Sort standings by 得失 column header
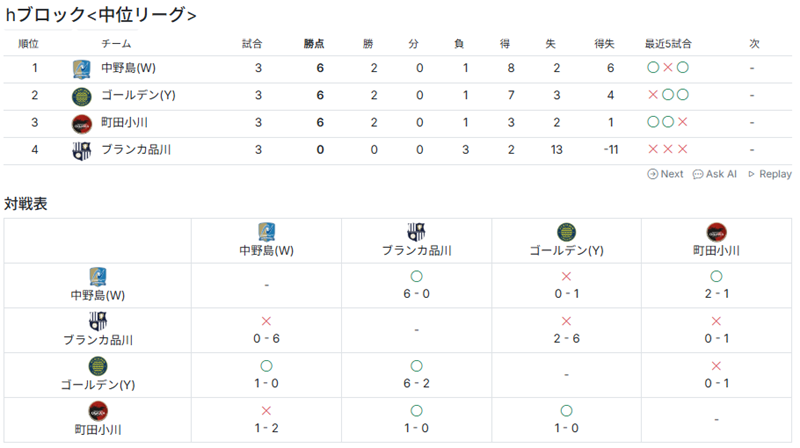Image resolution: width=800 pixels, height=448 pixels. pyautogui.click(x=604, y=44)
